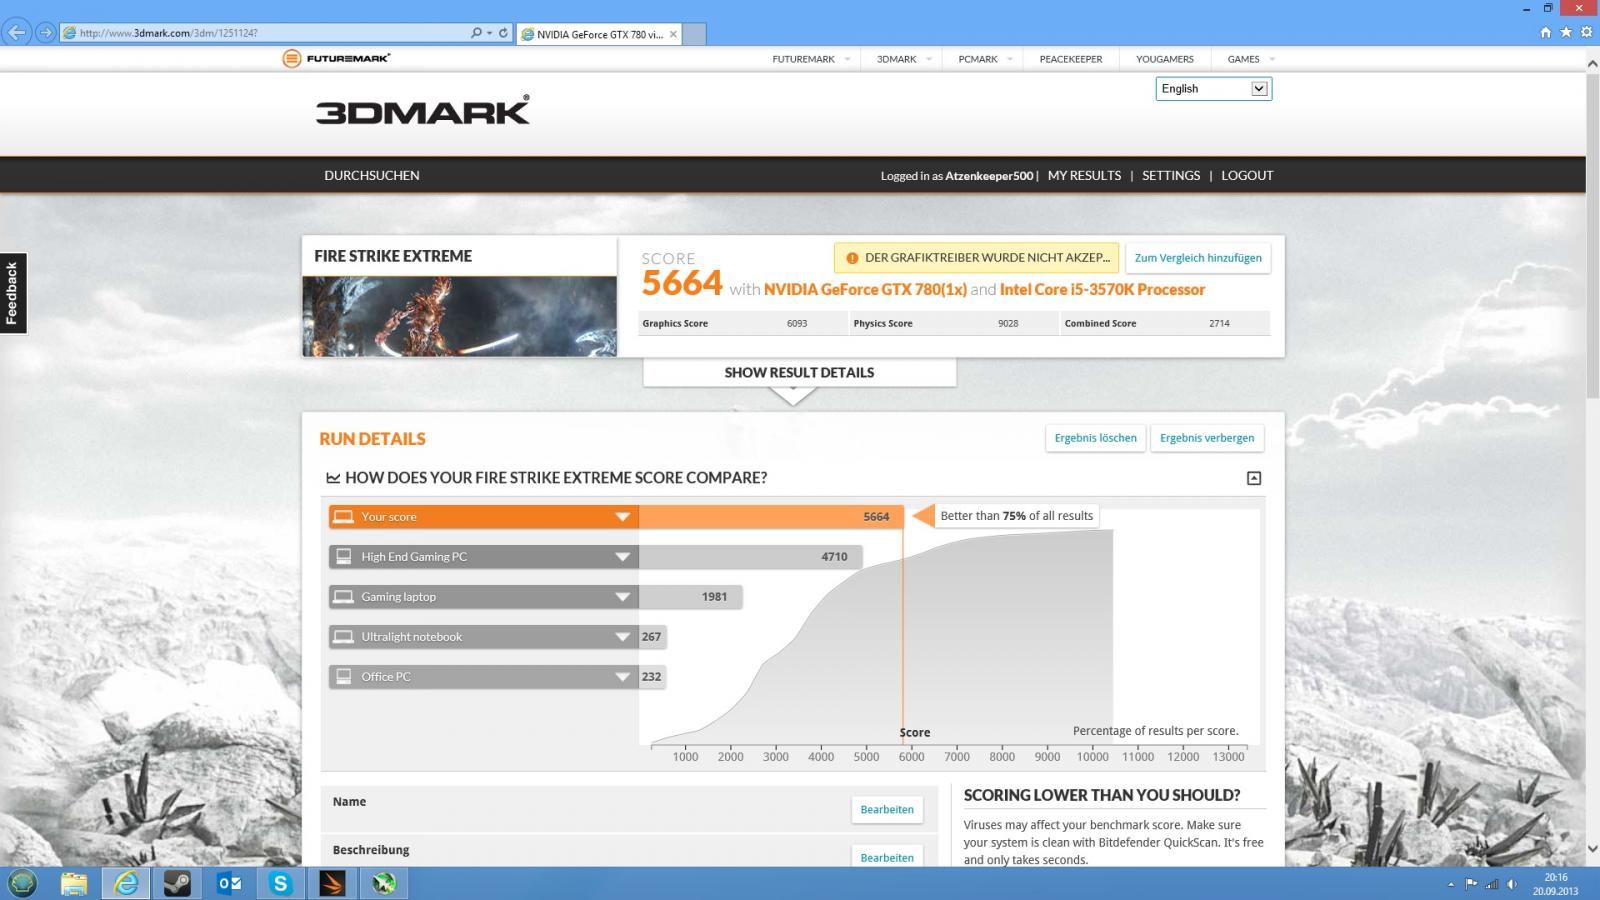Launch Steam from the taskbar
This screenshot has height=900, width=1600.
(x=177, y=883)
